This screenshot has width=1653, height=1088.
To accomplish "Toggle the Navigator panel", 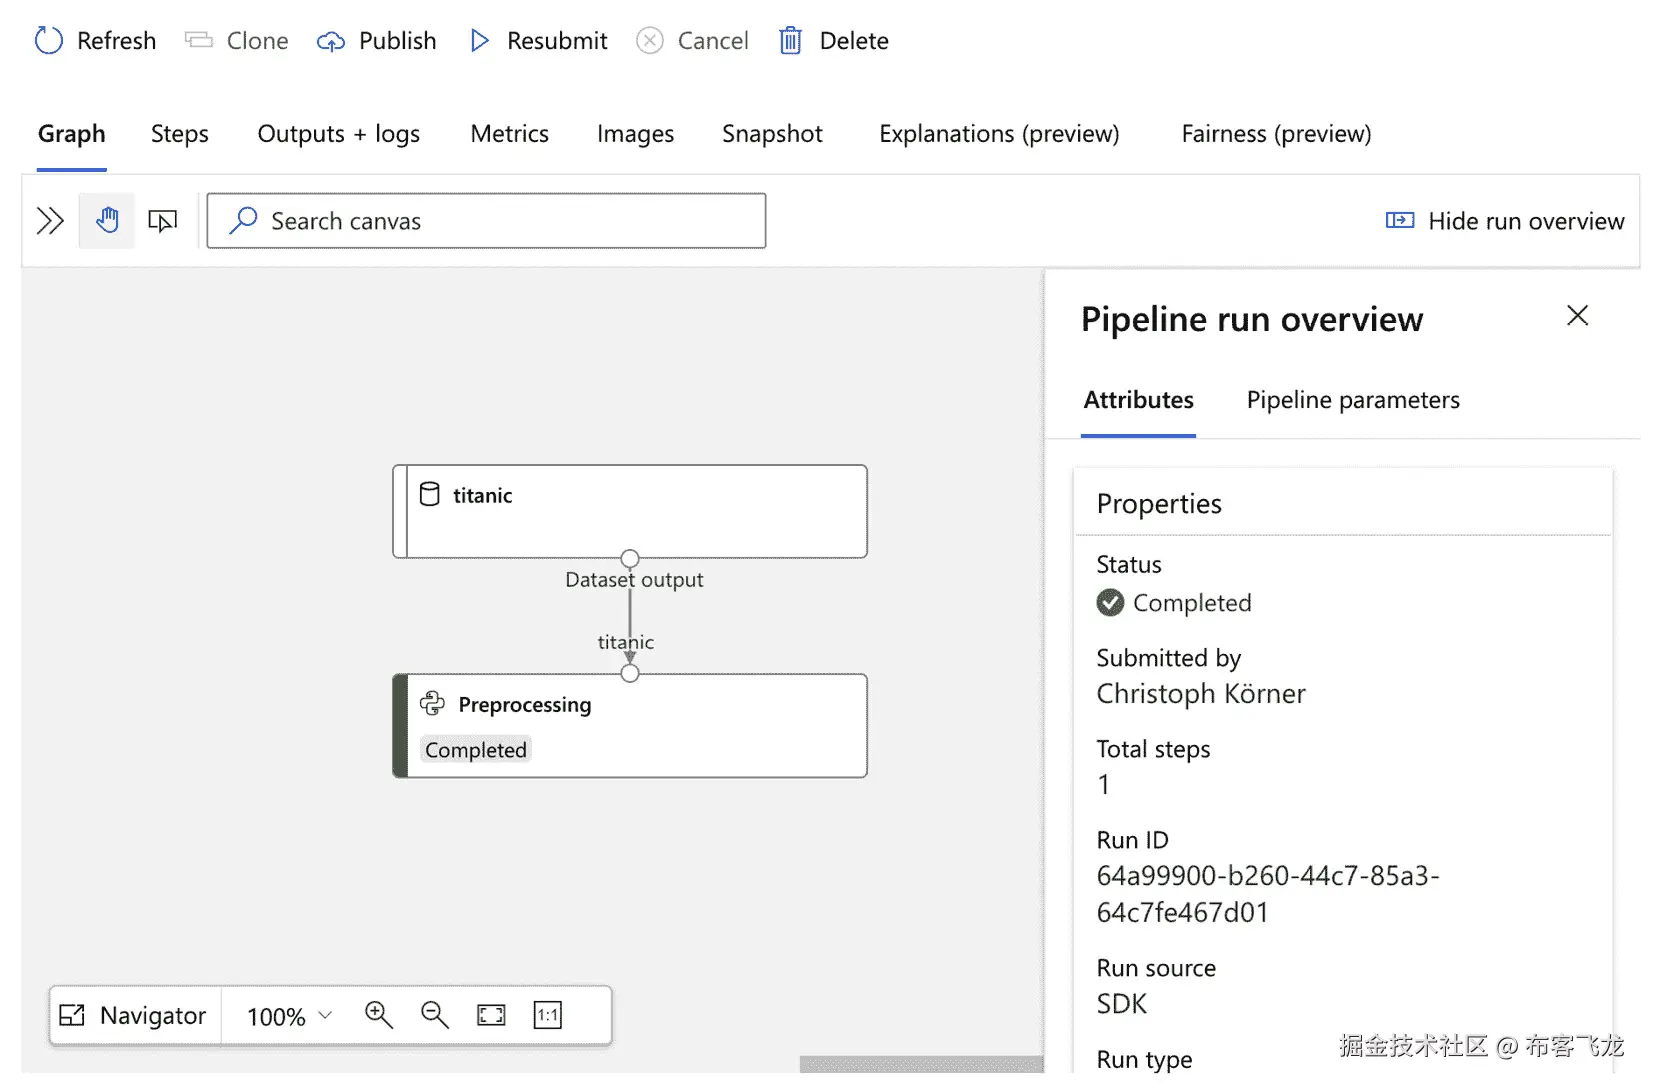I will coord(134,1015).
